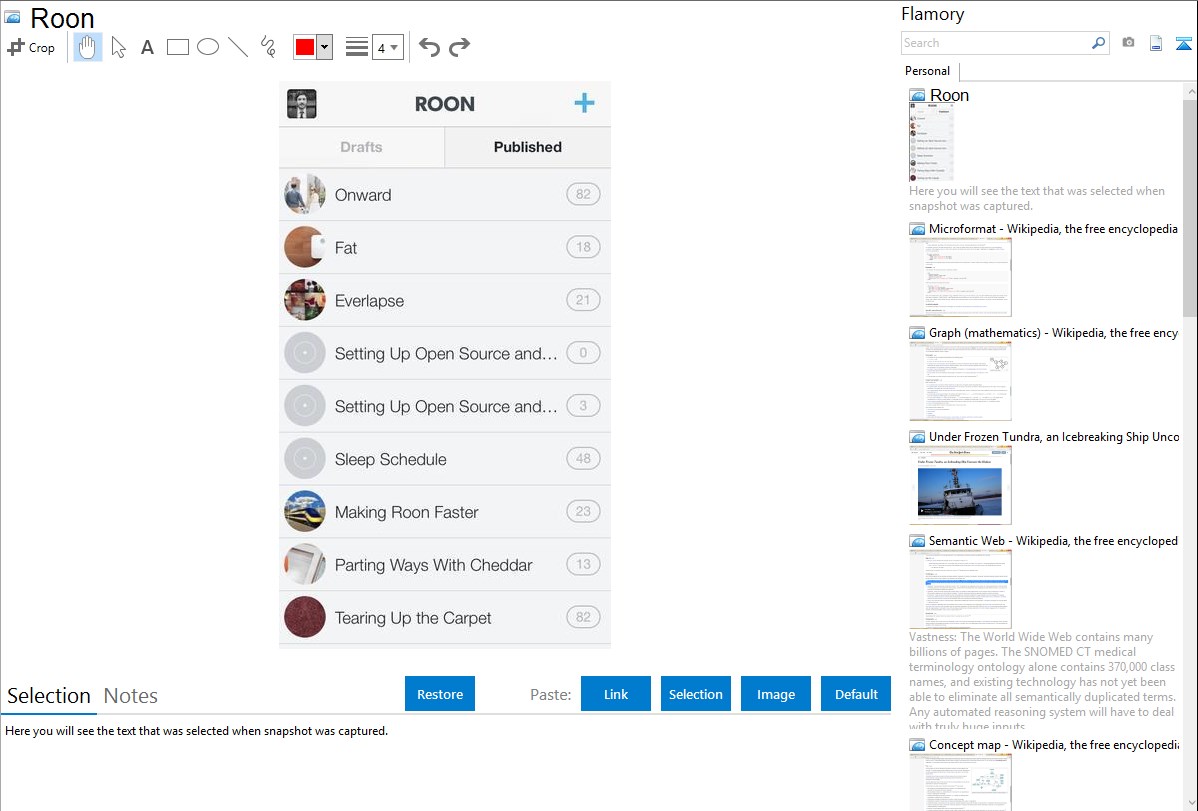Click Tearing Up the Carpet post
The image size is (1198, 811).
pos(445,617)
